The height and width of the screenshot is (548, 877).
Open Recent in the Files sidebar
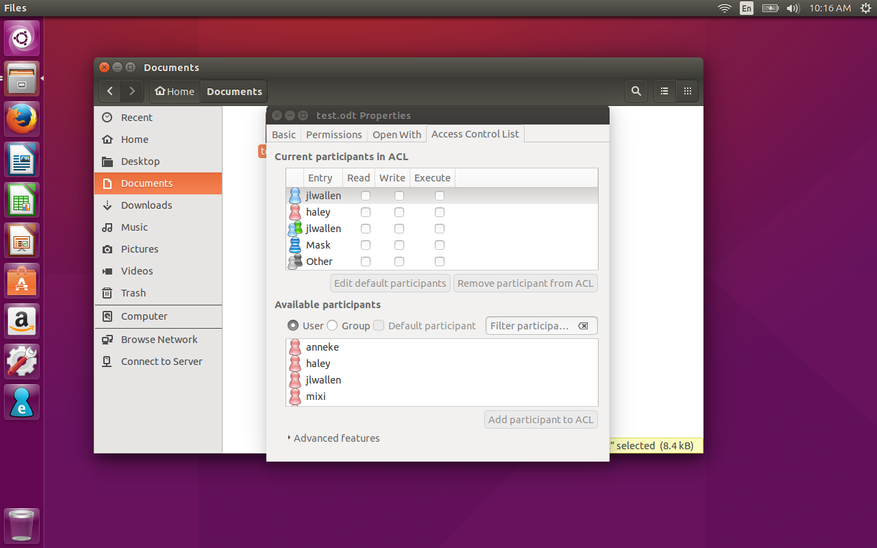click(158, 117)
